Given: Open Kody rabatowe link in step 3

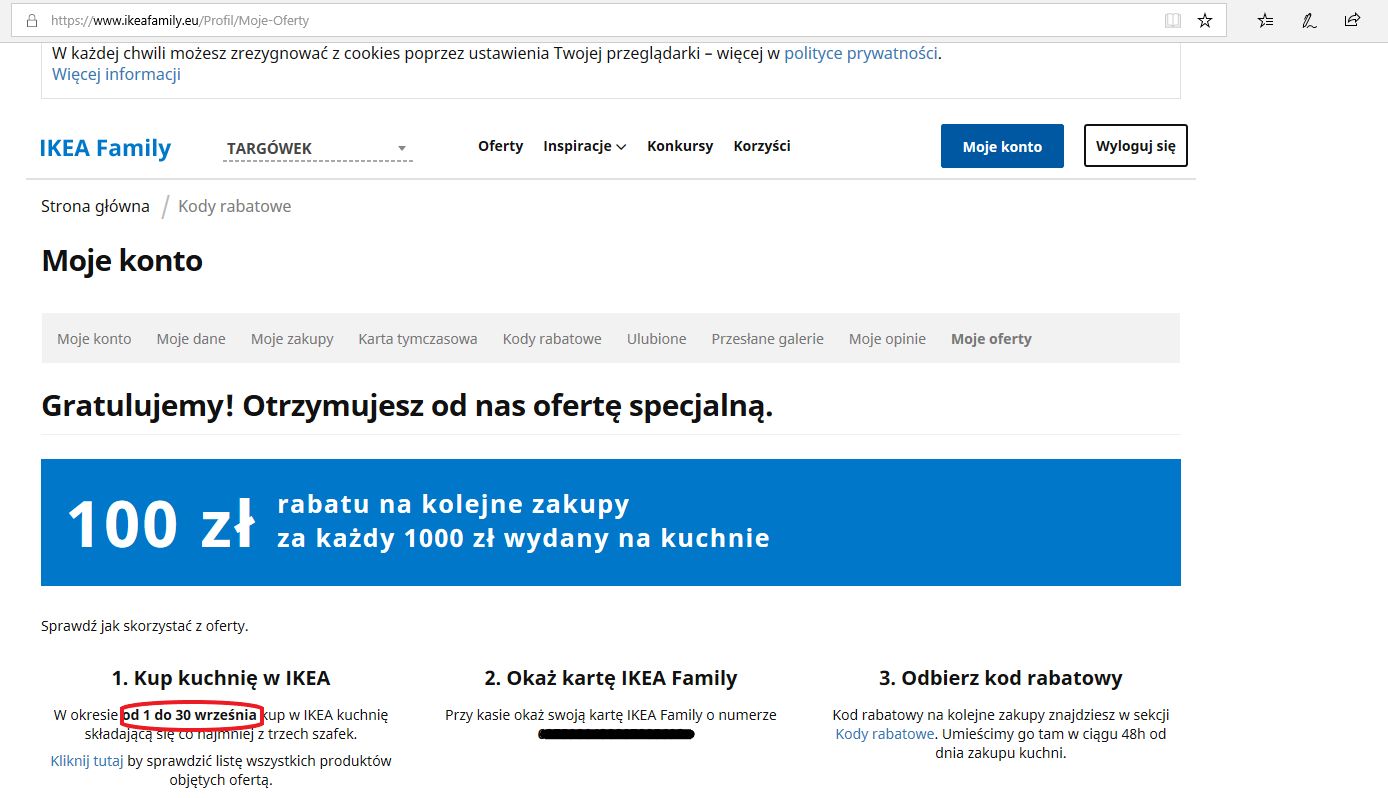Looking at the screenshot, I should click(x=885, y=734).
